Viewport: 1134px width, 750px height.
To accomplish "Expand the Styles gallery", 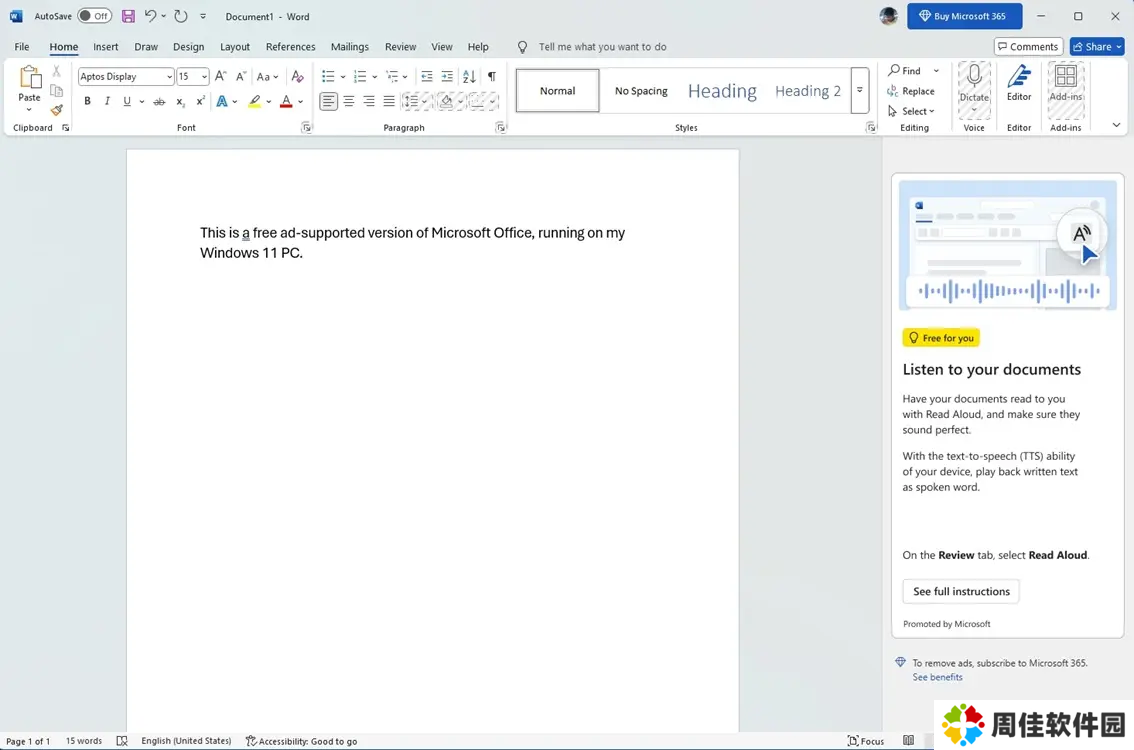I will tap(860, 90).
